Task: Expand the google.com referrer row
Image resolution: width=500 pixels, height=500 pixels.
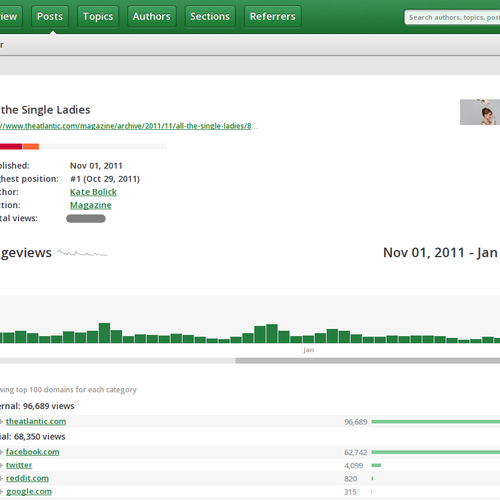Action: (x=2, y=492)
